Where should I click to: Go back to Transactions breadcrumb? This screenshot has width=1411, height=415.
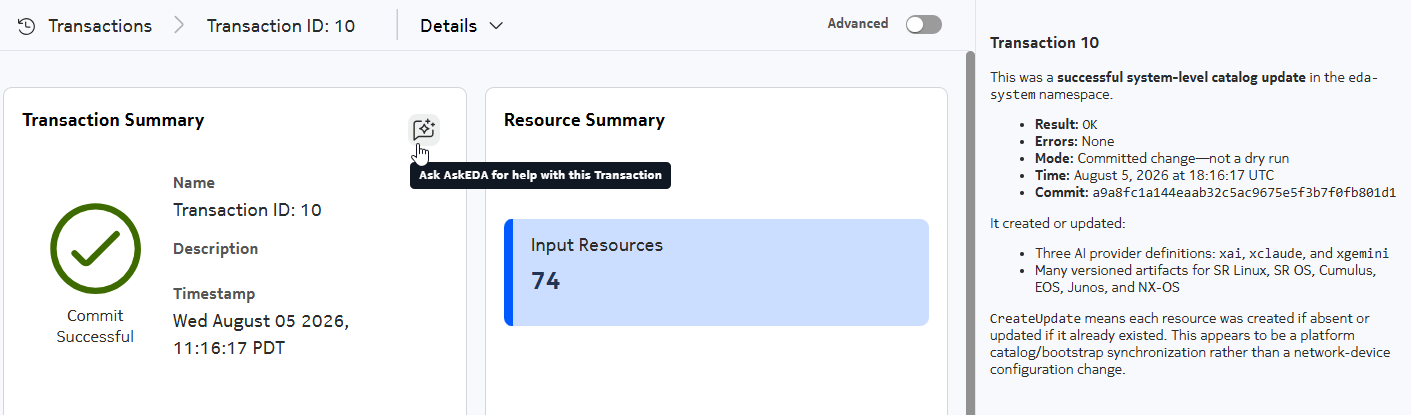click(100, 26)
